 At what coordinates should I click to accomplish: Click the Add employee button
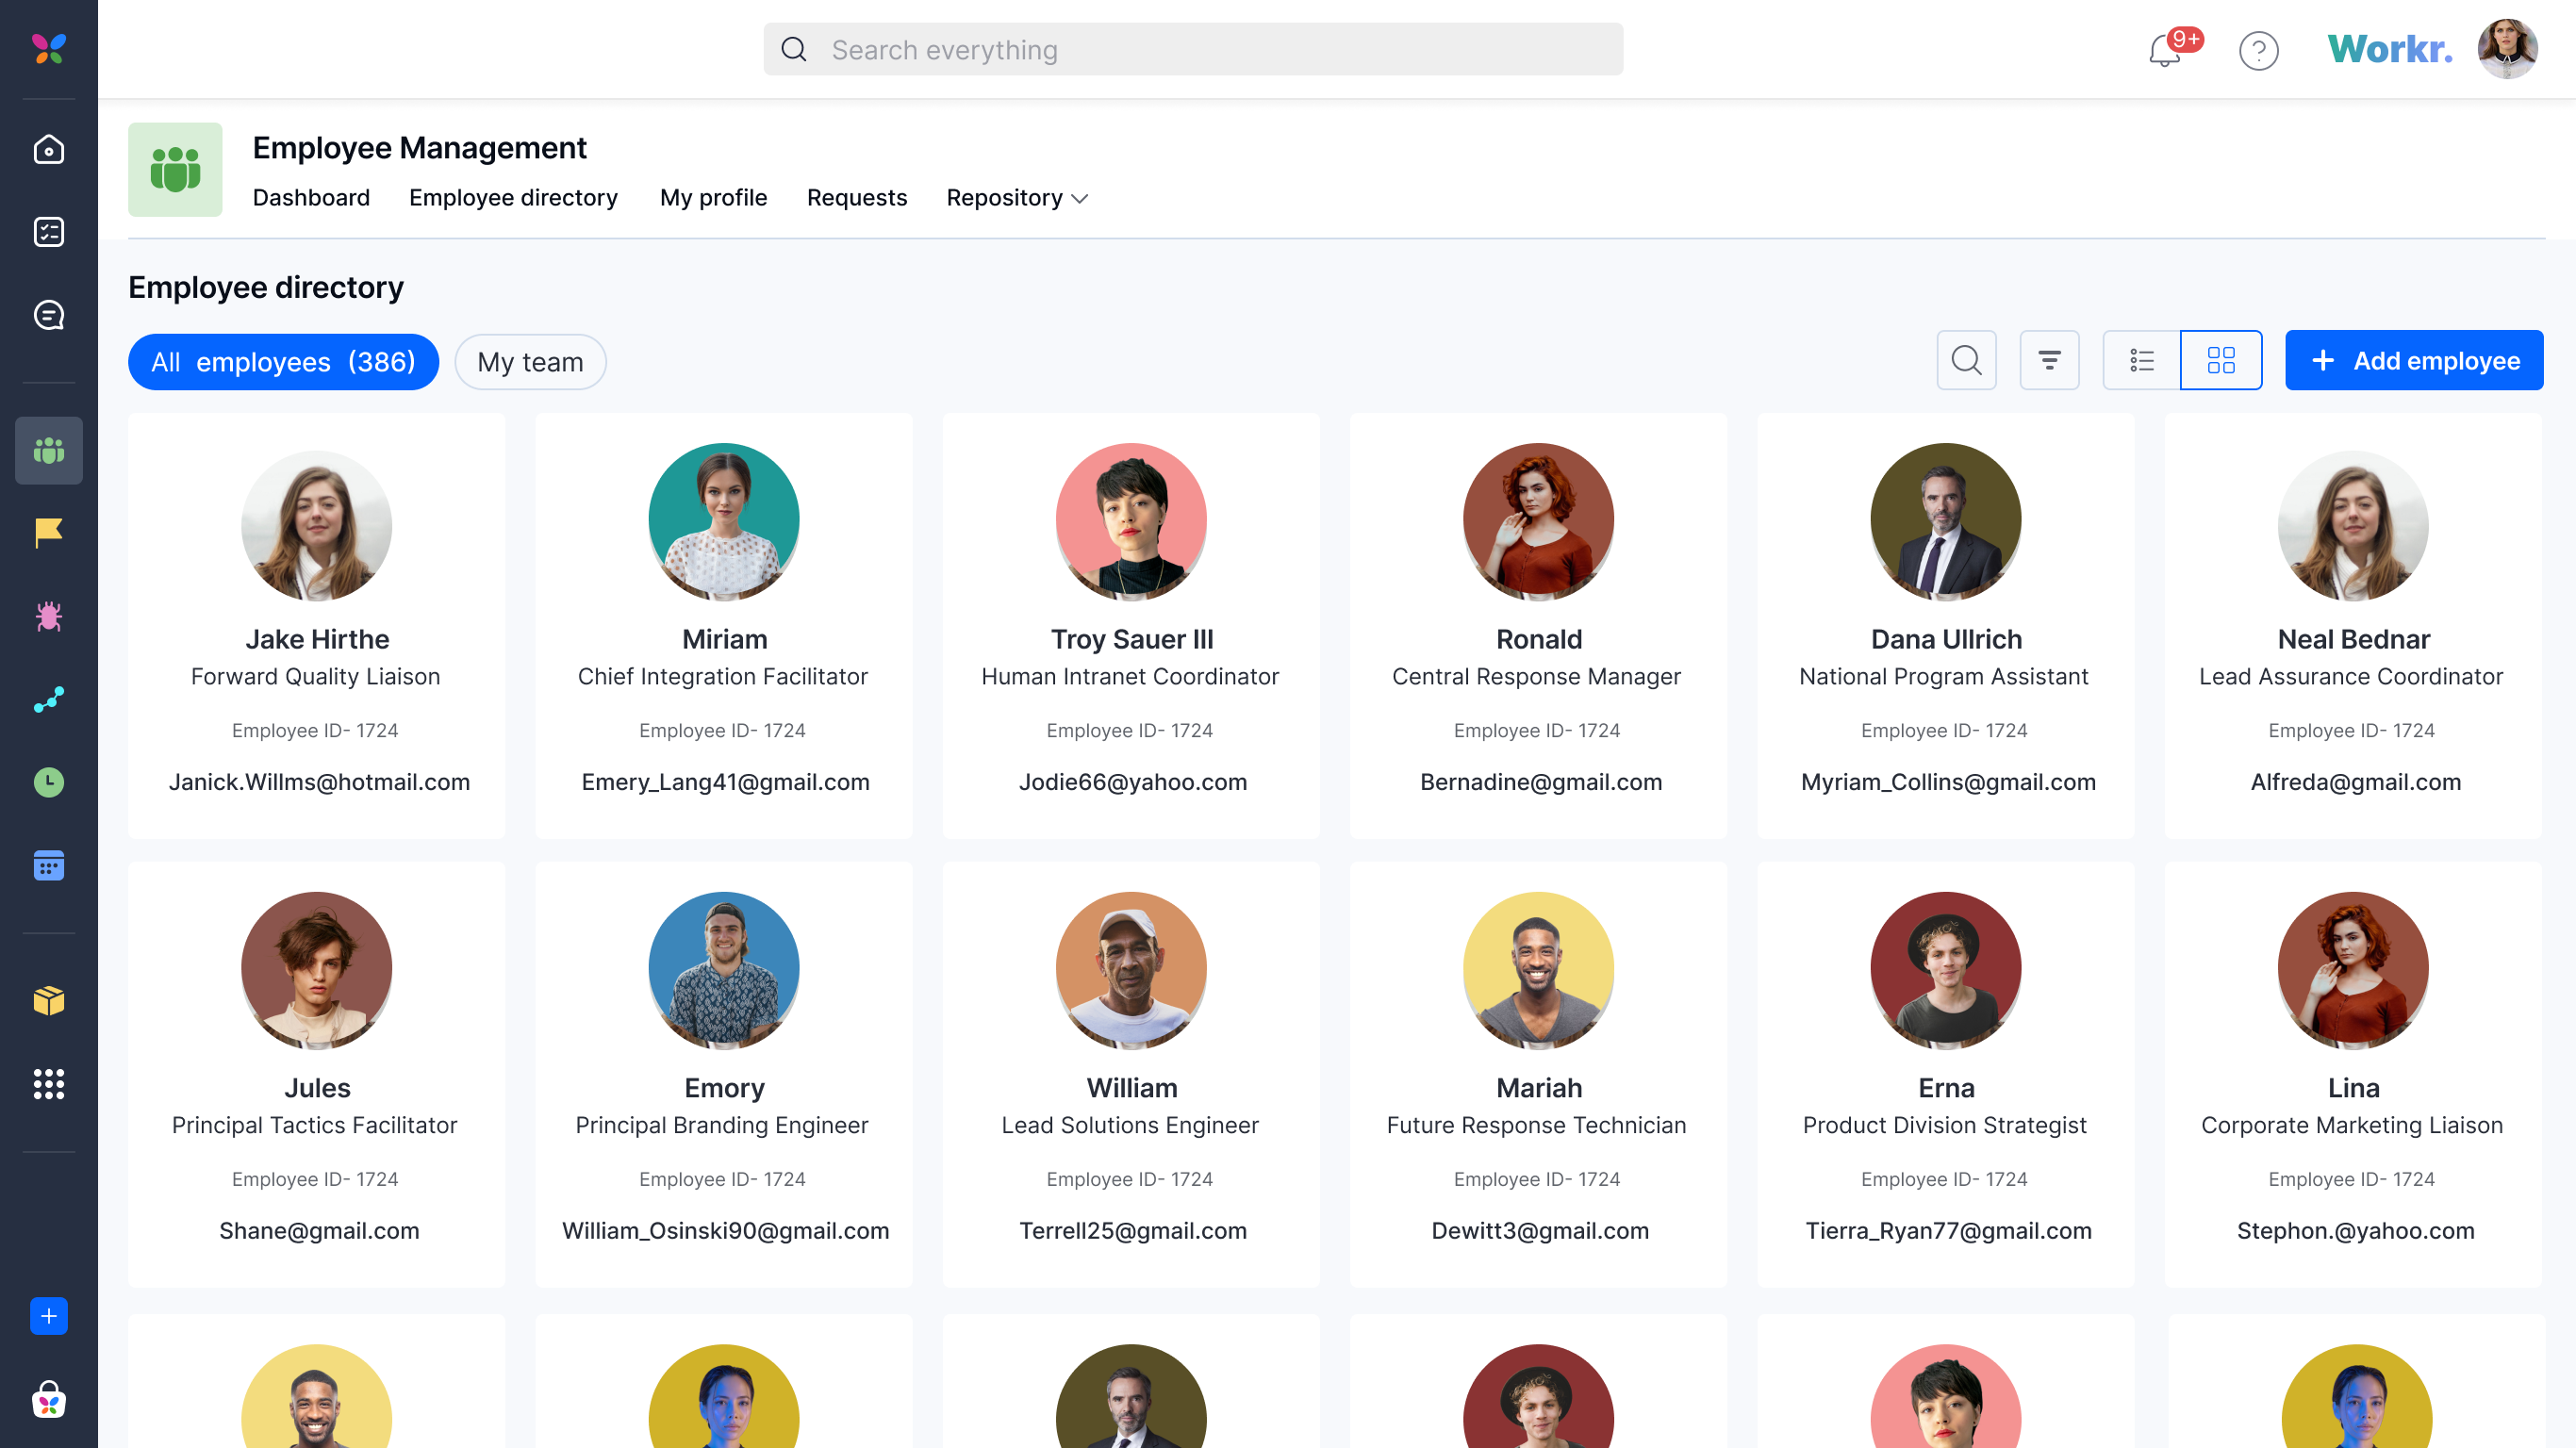[x=2414, y=360]
